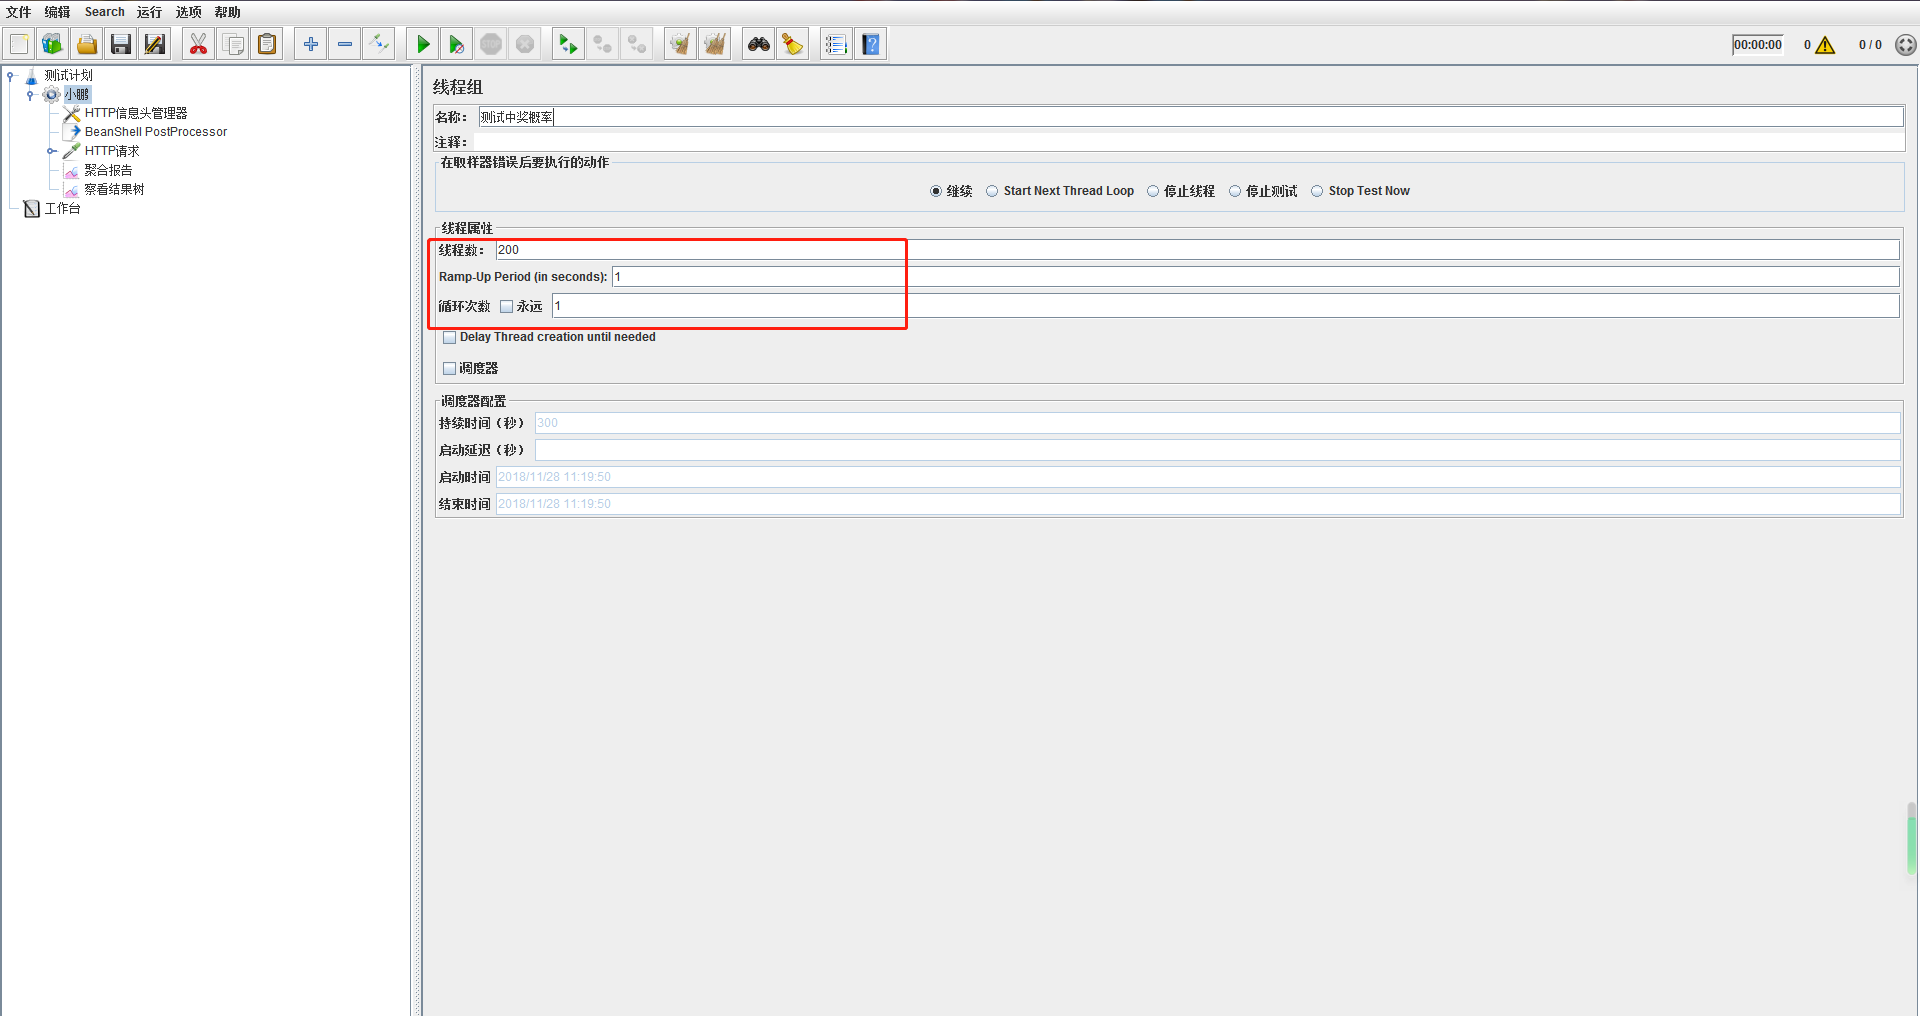
Task: Select Start Next Thread Loop option
Action: 992,191
